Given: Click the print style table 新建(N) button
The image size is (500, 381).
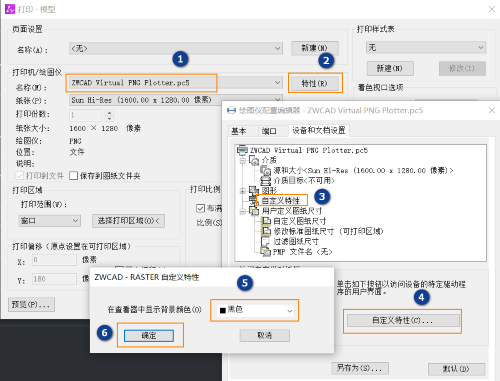Looking at the screenshot, I should click(x=390, y=68).
